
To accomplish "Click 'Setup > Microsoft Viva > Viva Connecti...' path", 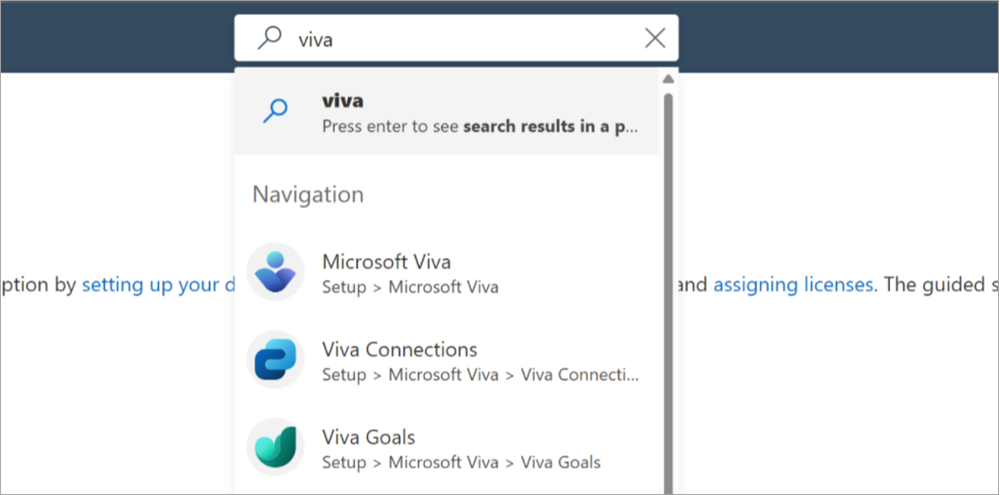I will [x=480, y=374].
